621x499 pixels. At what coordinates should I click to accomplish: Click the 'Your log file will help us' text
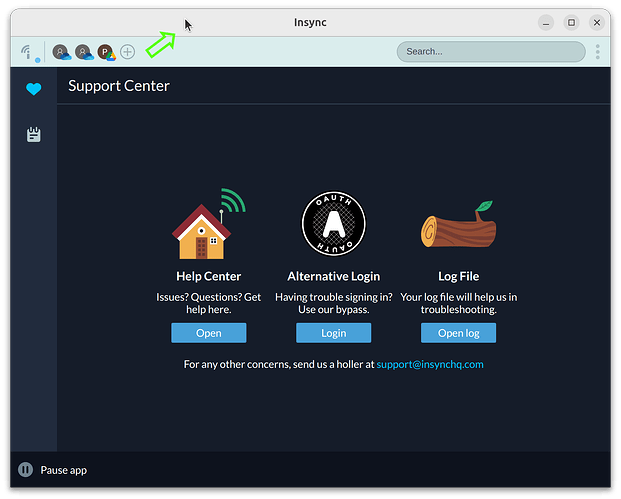click(453, 297)
